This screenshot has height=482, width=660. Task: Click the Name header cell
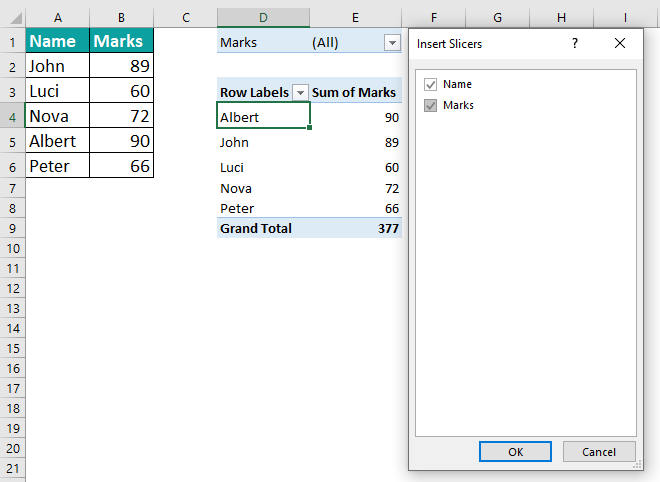[x=58, y=41]
